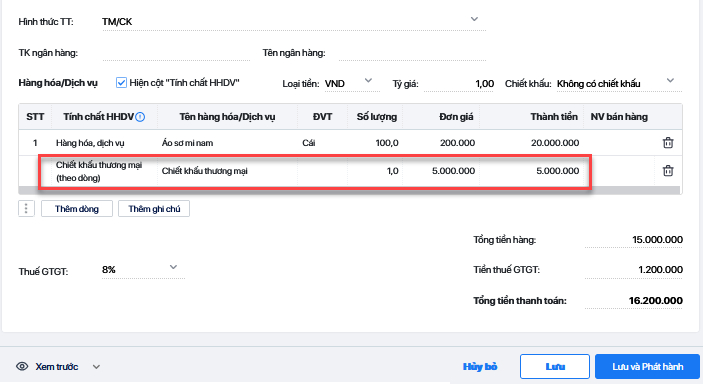Click the Thêm dòng button
The image size is (703, 384).
(x=77, y=209)
